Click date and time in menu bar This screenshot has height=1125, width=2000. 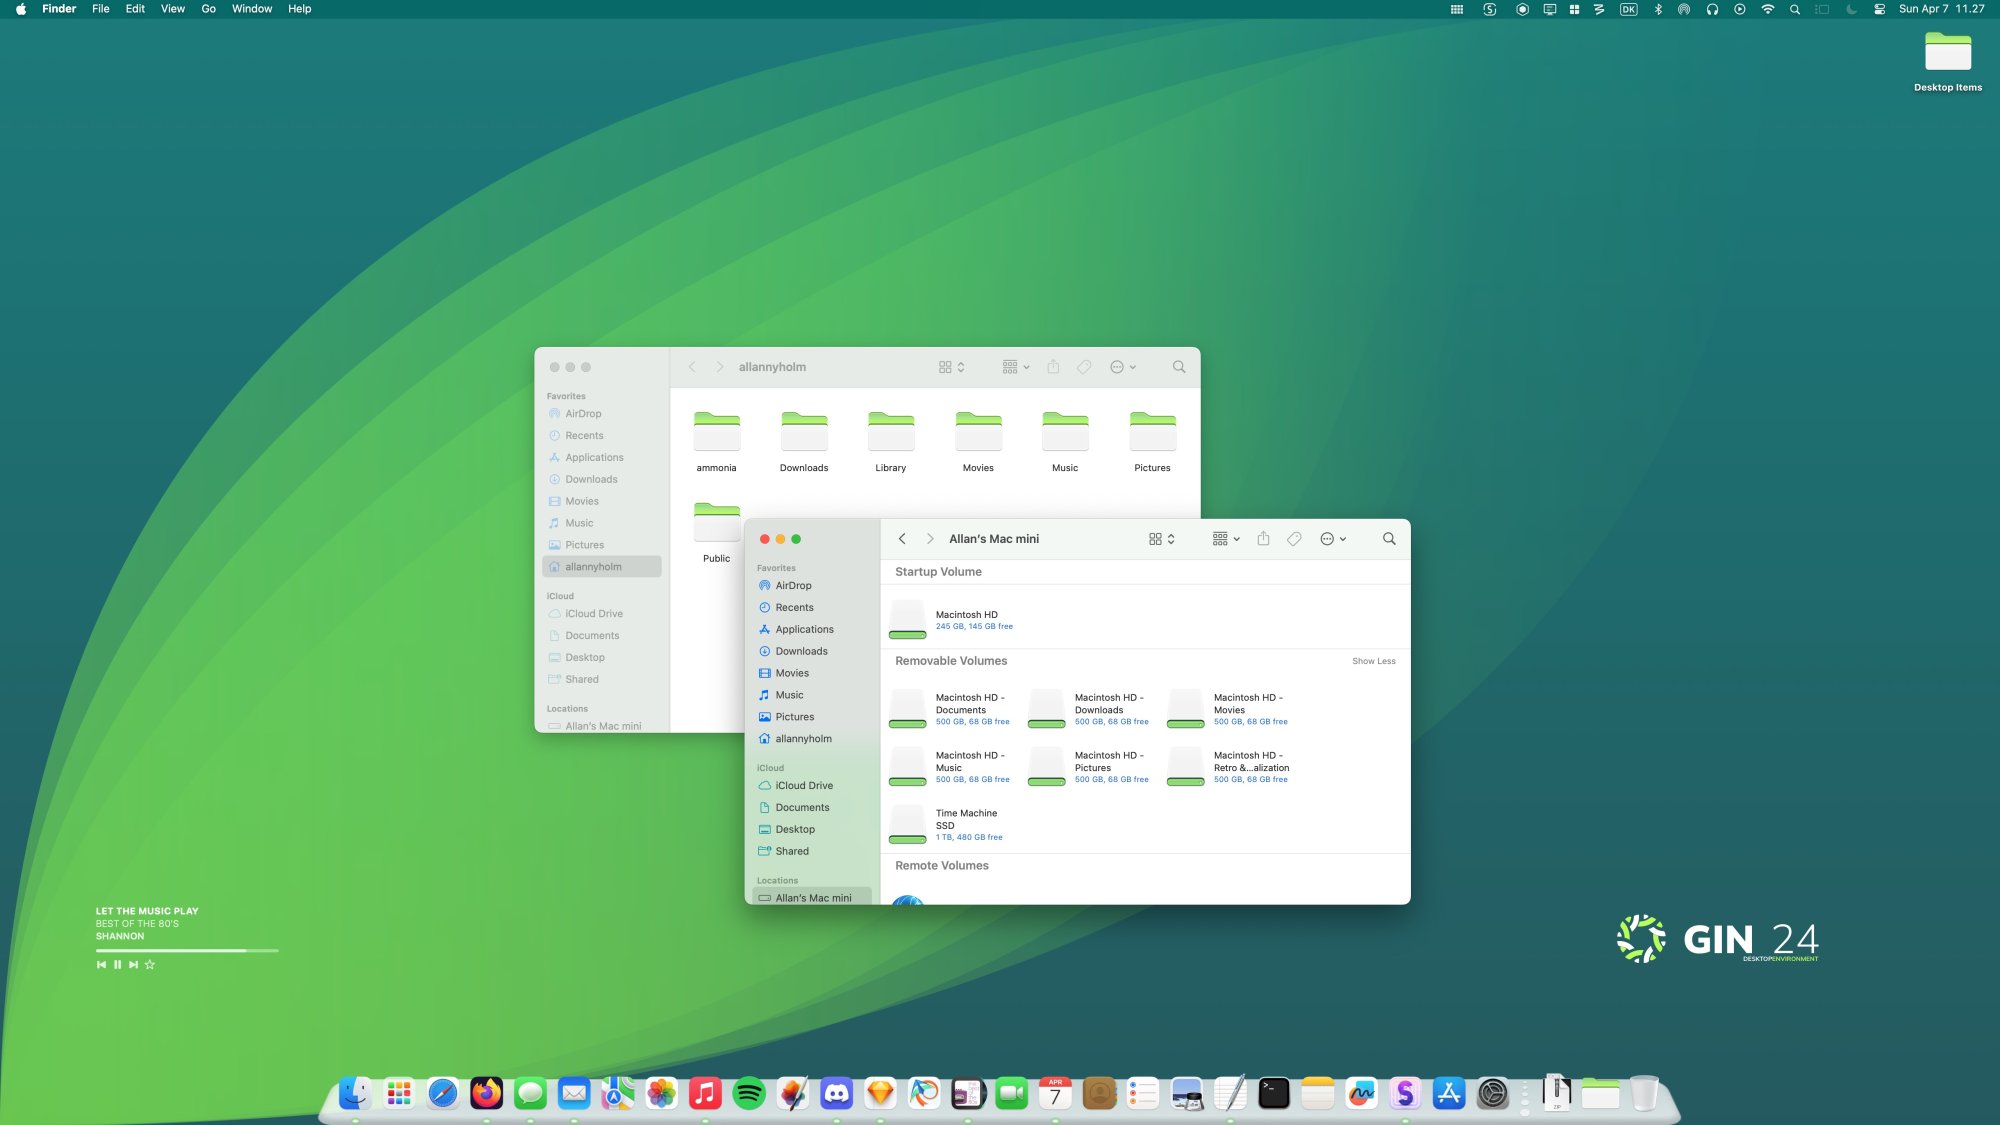tap(1941, 9)
